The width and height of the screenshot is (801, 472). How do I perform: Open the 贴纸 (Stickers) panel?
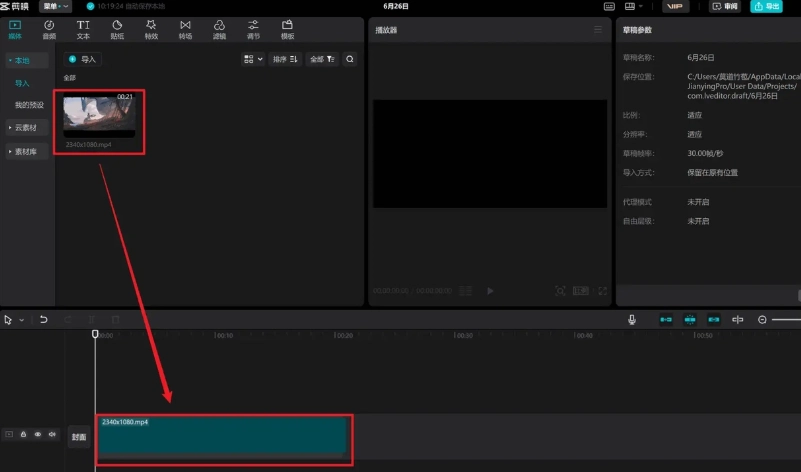[x=117, y=29]
